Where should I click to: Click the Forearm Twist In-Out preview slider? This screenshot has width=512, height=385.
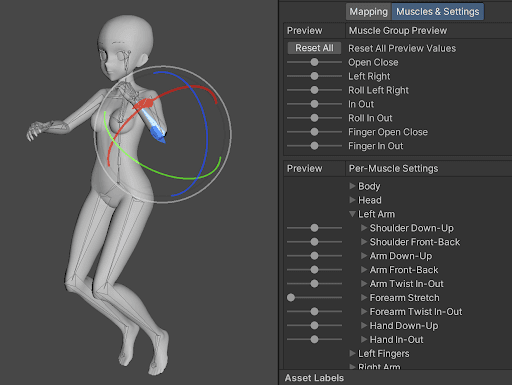(314, 312)
